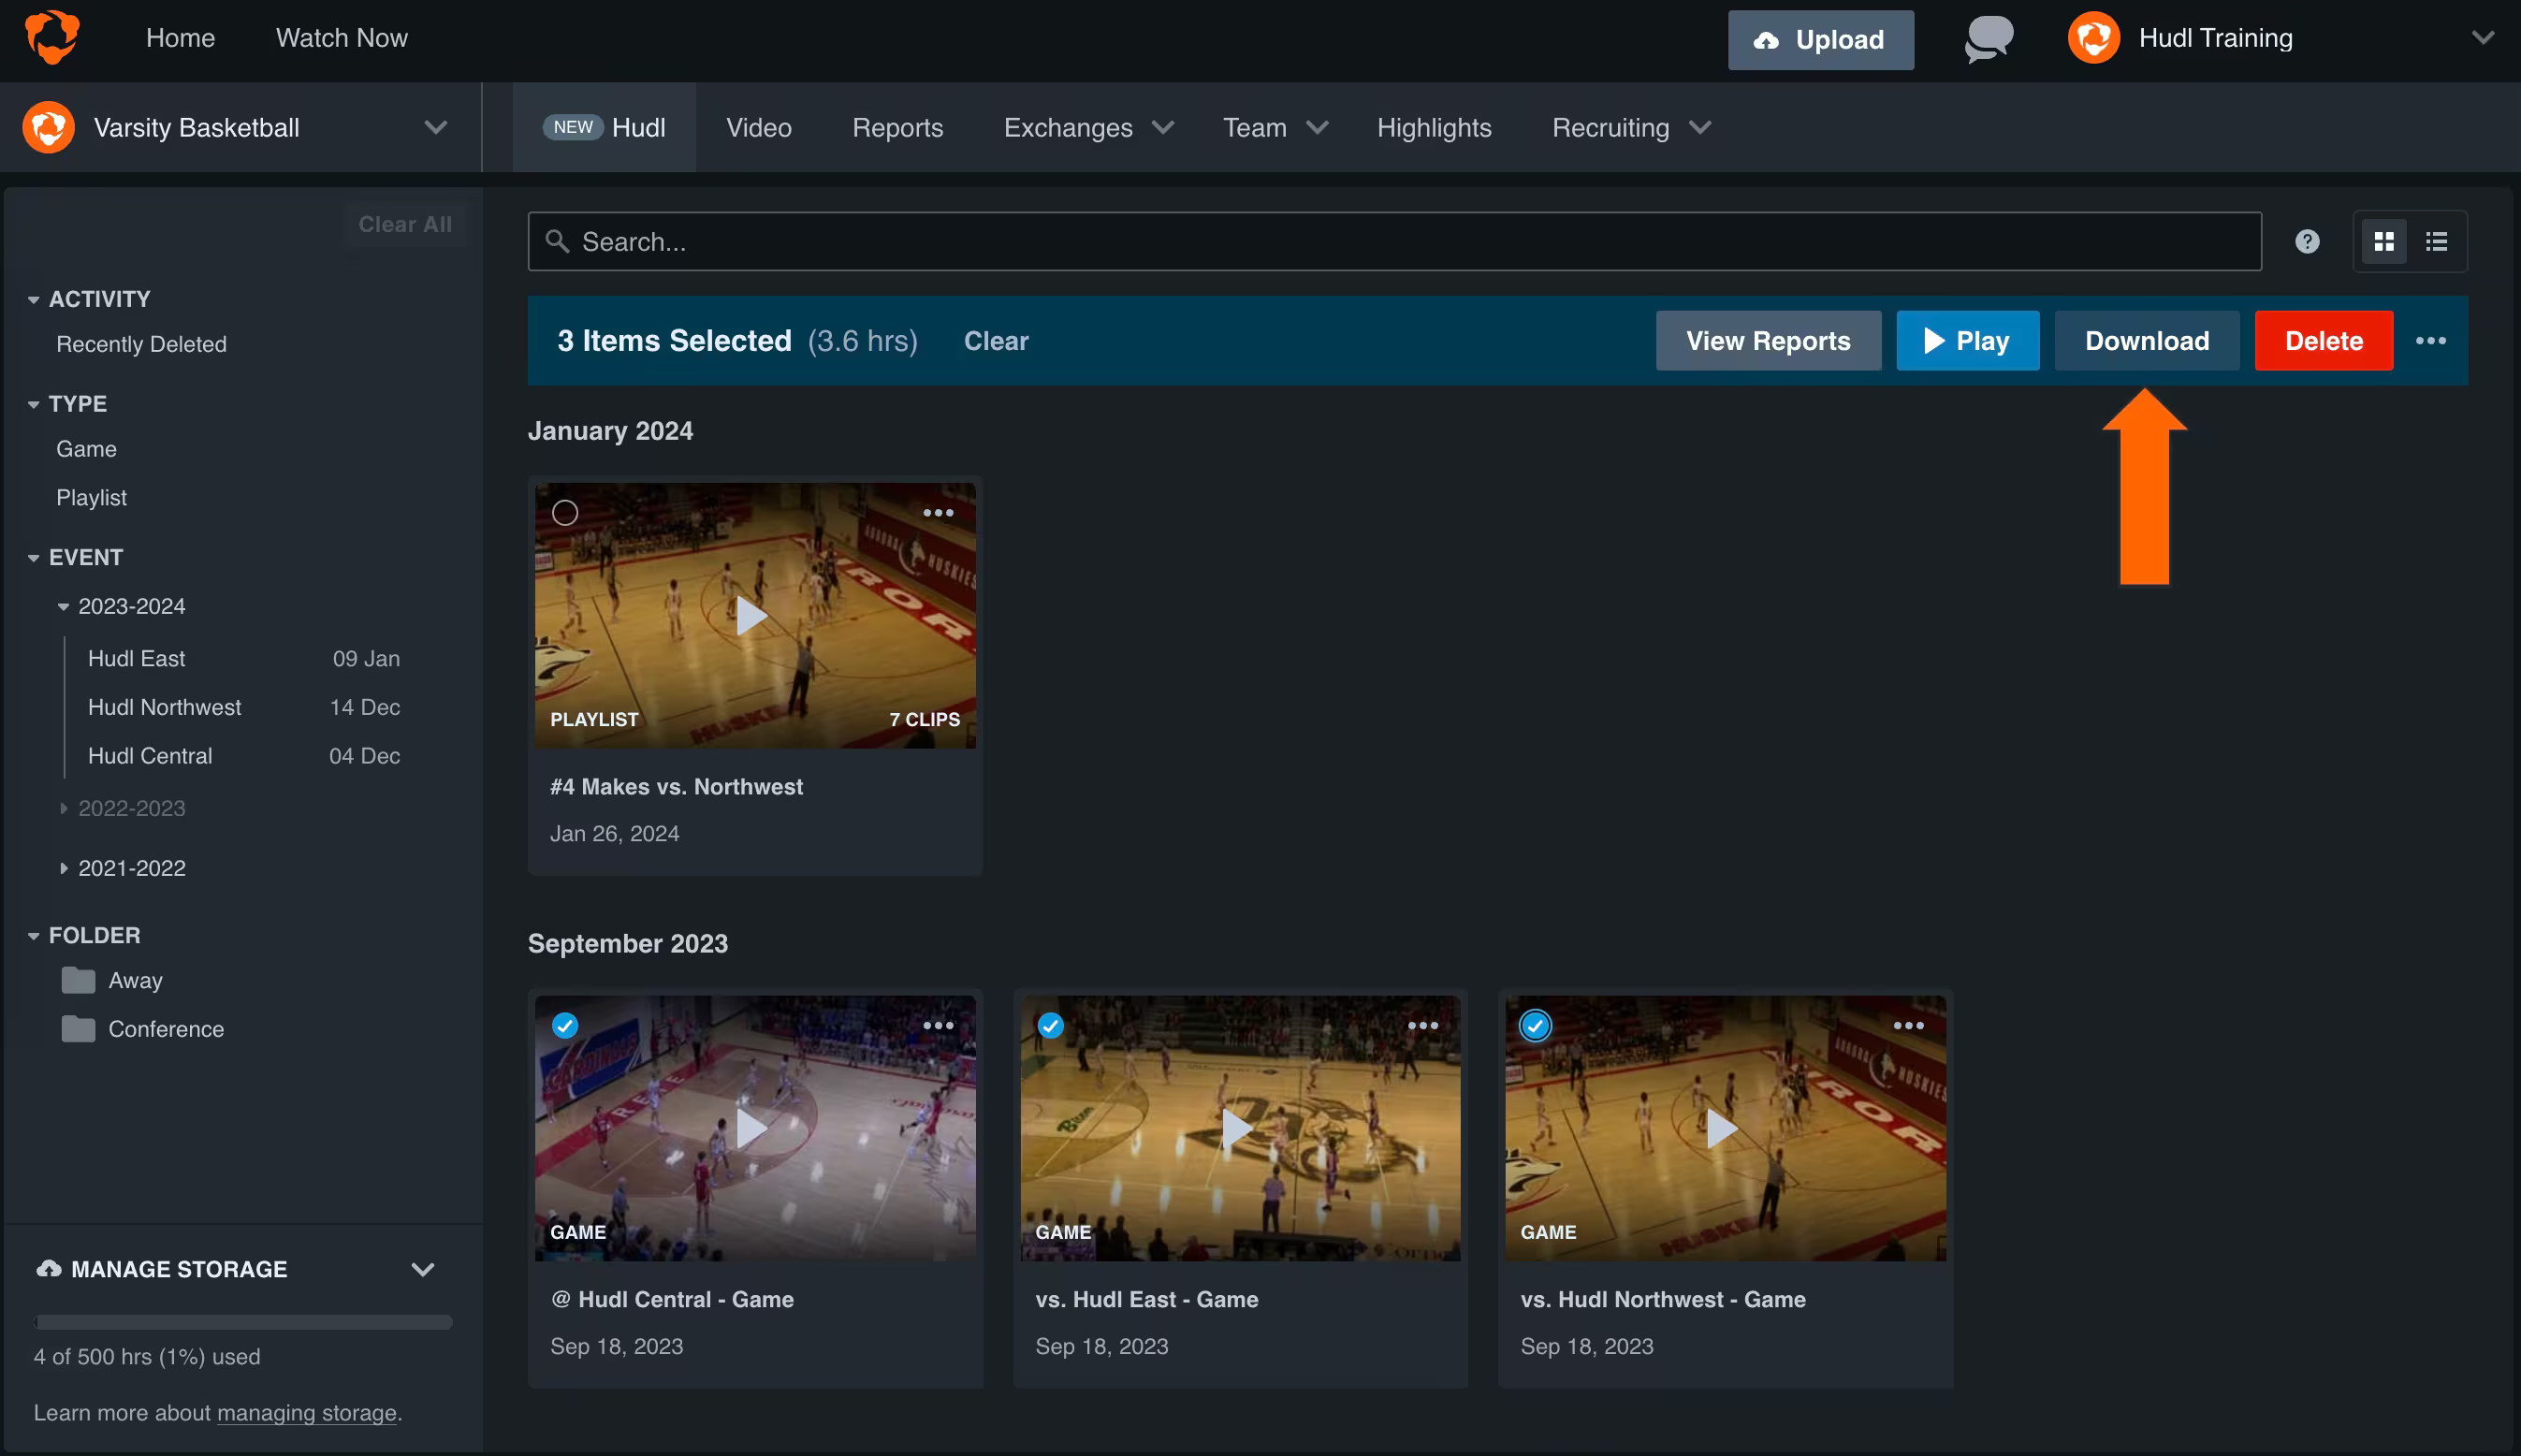Image resolution: width=2521 pixels, height=1456 pixels.
Task: Switch to the Video tab
Action: [x=758, y=127]
